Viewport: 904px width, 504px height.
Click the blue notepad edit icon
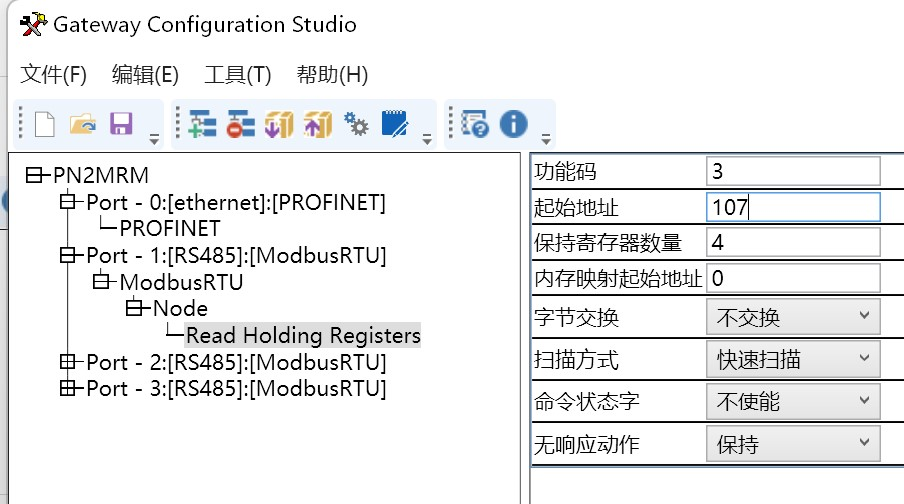coord(395,124)
